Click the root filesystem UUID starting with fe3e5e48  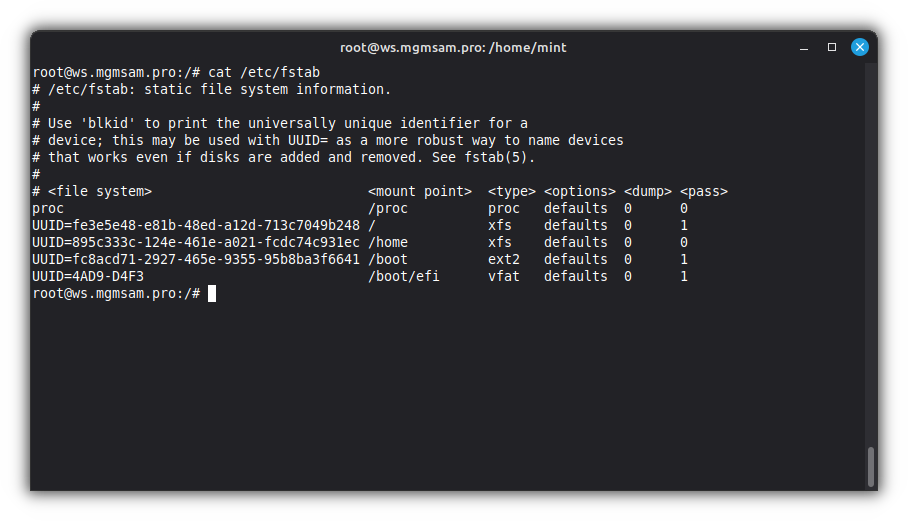(196, 225)
